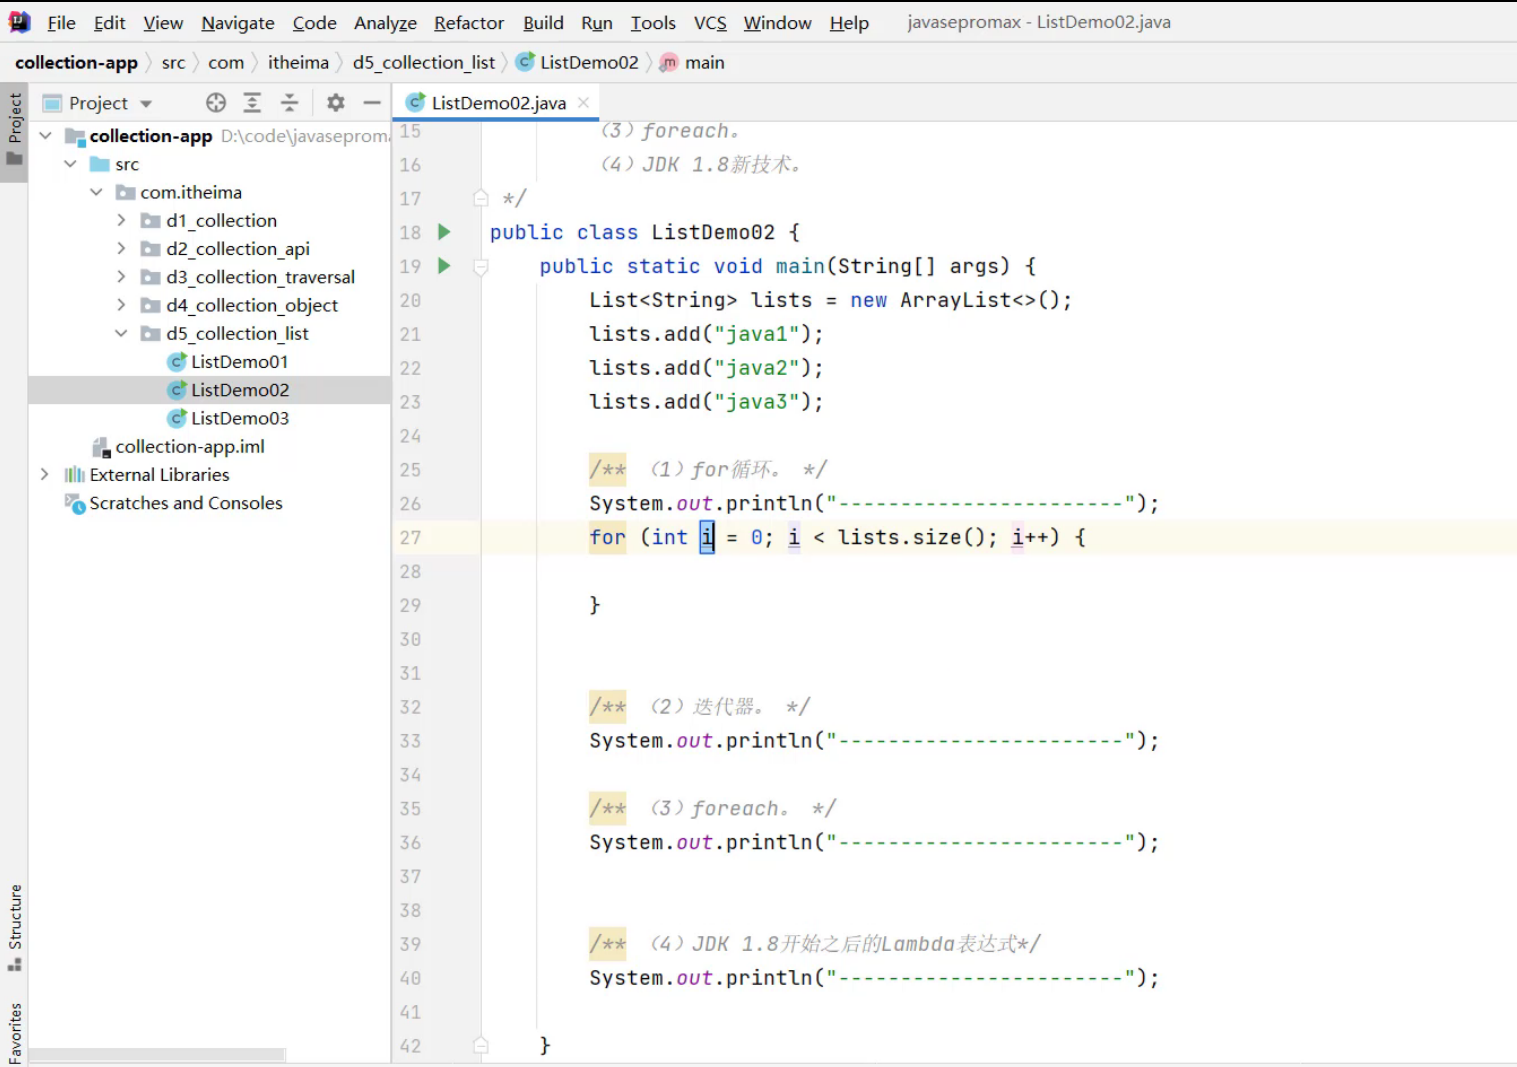Run ListDemo02 class via gutter arrow on line 18
The height and width of the screenshot is (1067, 1517).
(444, 232)
